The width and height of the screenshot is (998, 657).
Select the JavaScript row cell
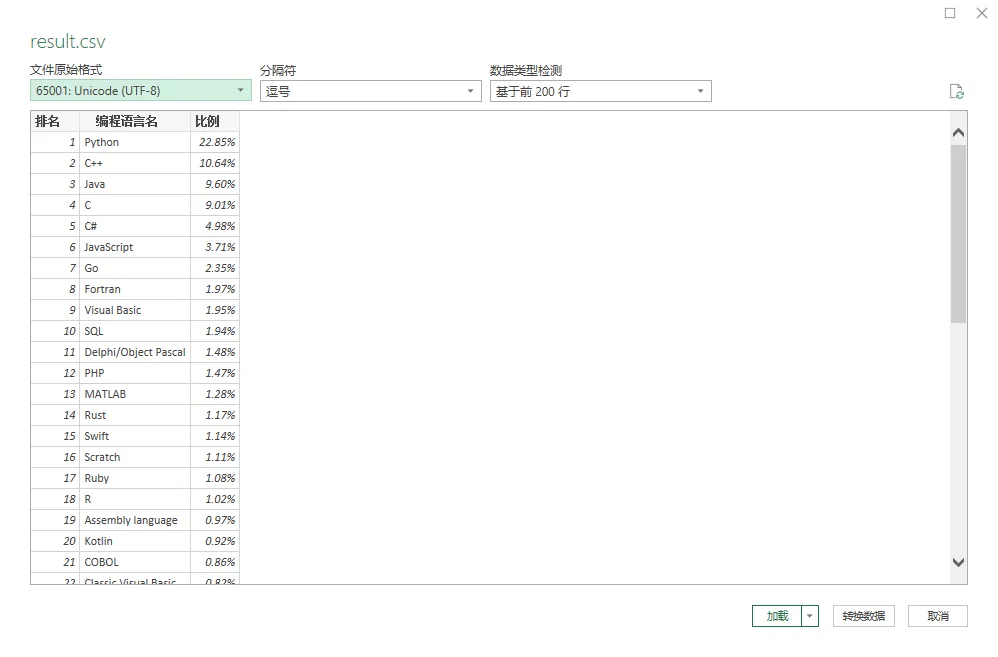point(109,247)
